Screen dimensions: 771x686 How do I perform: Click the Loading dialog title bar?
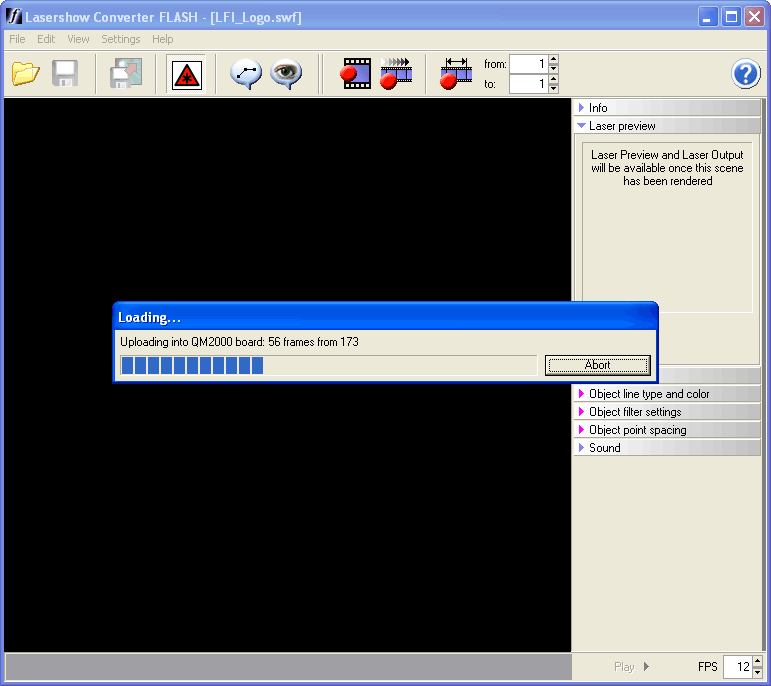tap(386, 317)
